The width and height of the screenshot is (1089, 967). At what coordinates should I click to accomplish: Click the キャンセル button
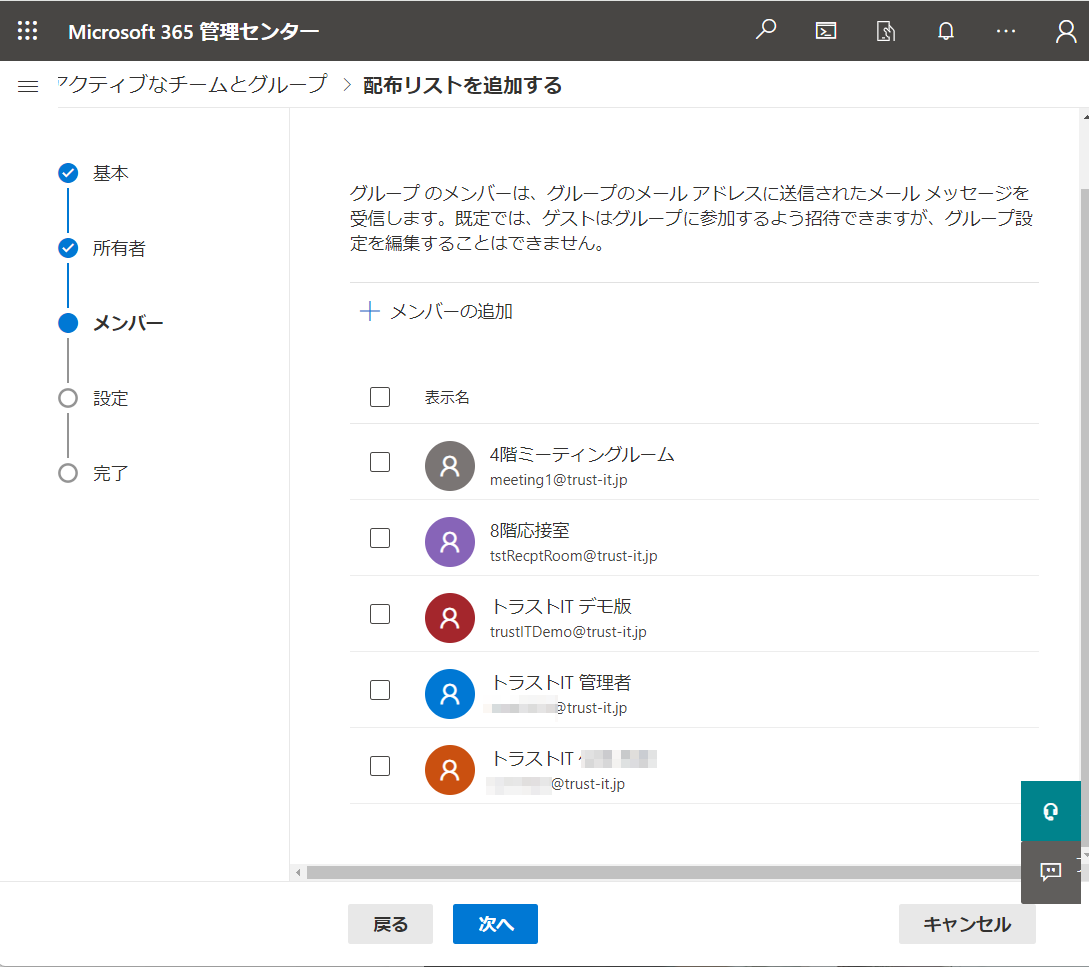click(967, 924)
